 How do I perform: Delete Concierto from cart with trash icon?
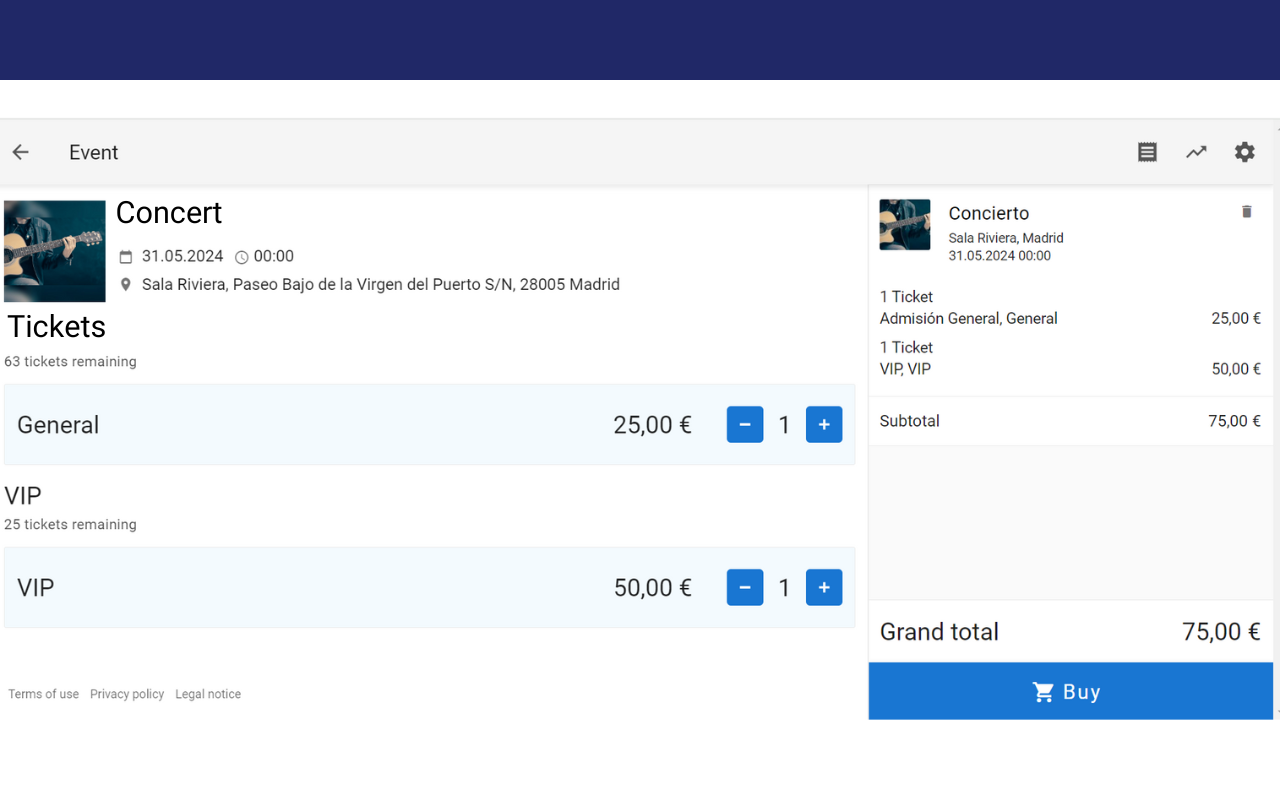(1246, 212)
